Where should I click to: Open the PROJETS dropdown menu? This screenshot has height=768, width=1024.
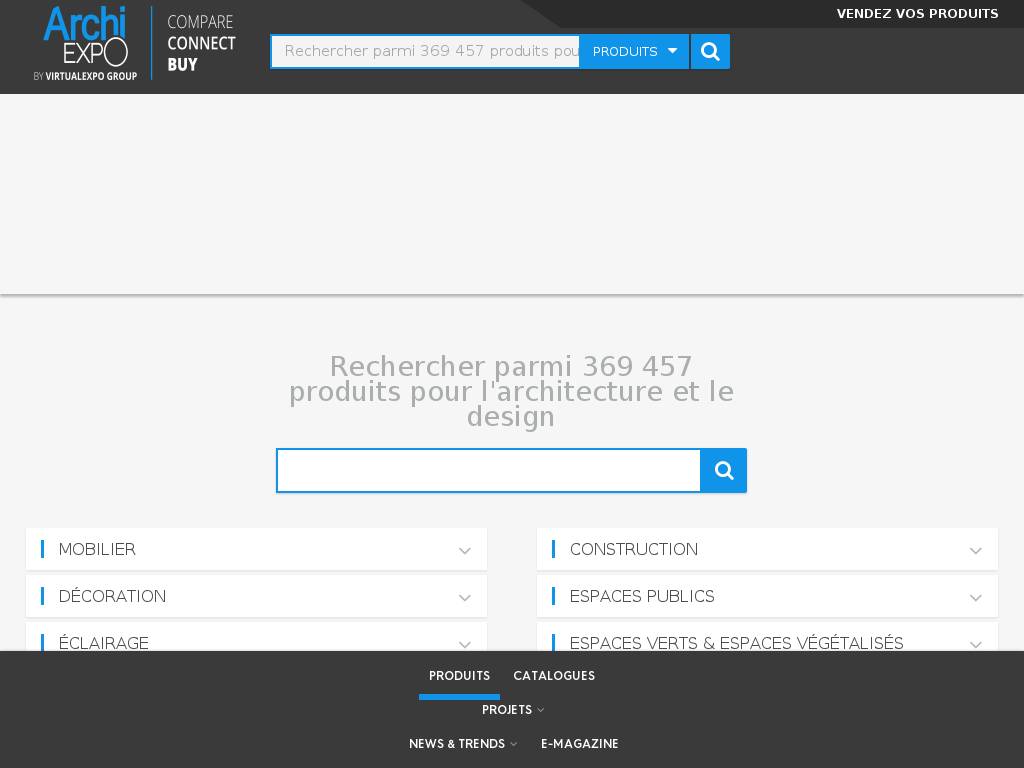(x=512, y=710)
